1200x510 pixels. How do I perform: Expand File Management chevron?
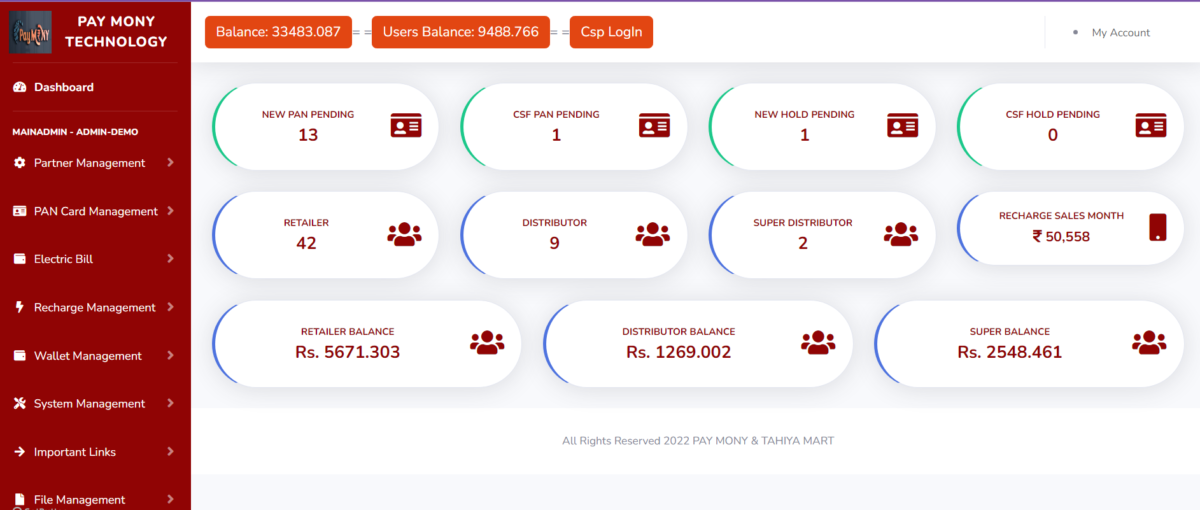click(170, 499)
